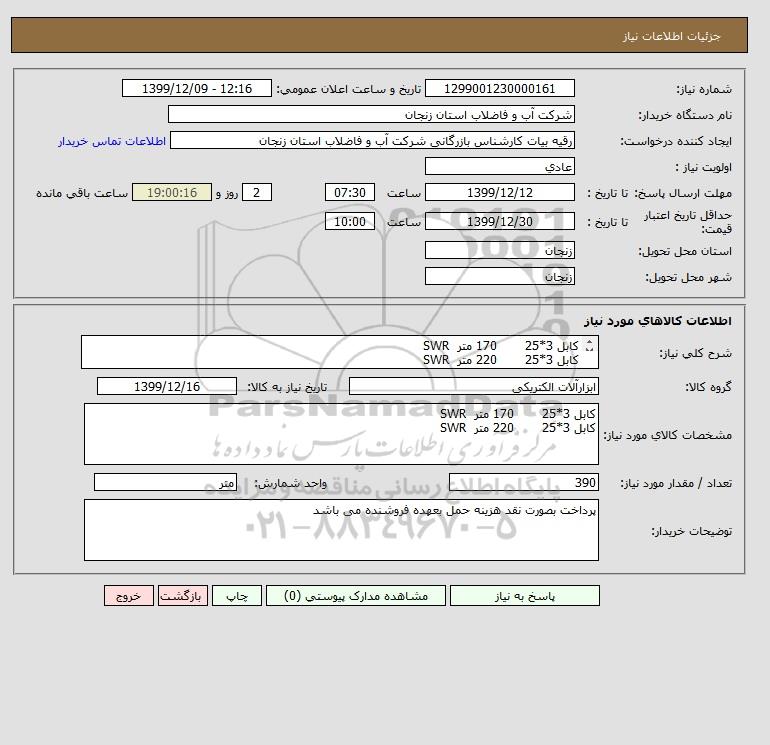Click the announcement date field 1399/12/09 - 12:16
Image resolution: width=770 pixels, height=745 pixels.
[x=196, y=88]
